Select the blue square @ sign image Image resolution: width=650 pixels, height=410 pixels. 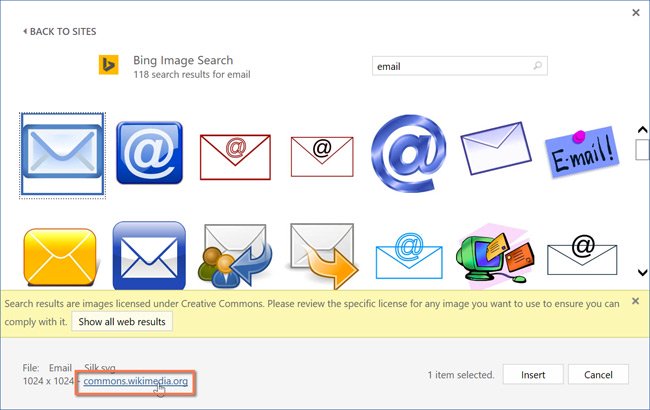pos(149,152)
